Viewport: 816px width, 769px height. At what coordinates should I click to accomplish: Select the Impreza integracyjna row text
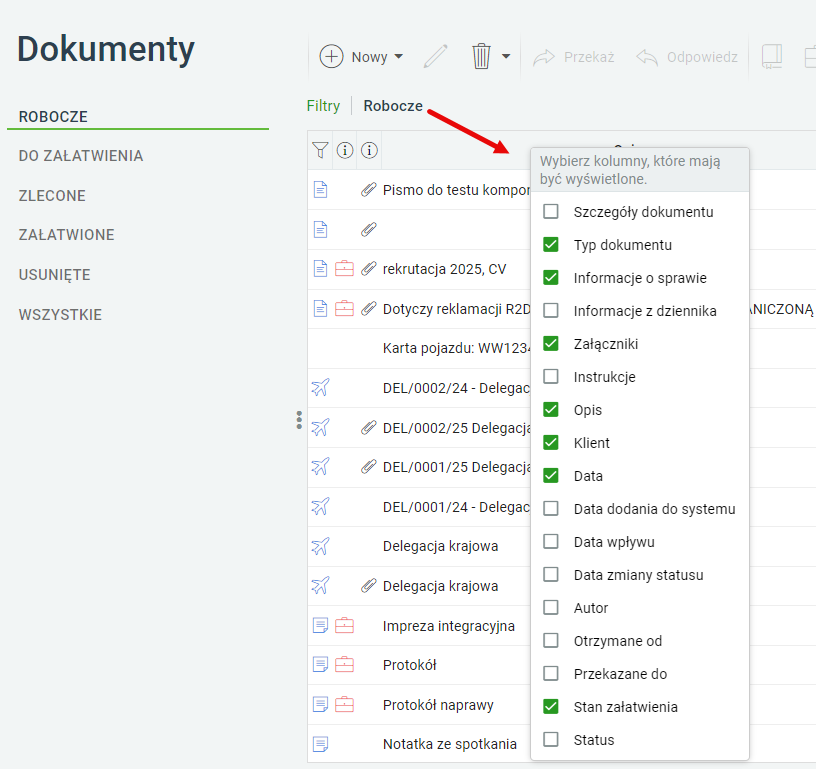[449, 626]
